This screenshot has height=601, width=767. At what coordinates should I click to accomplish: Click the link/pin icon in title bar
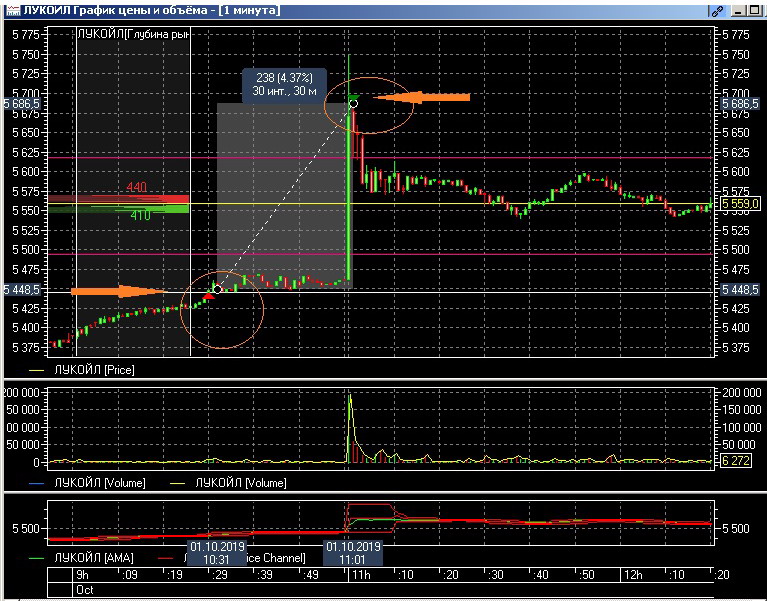(716, 9)
